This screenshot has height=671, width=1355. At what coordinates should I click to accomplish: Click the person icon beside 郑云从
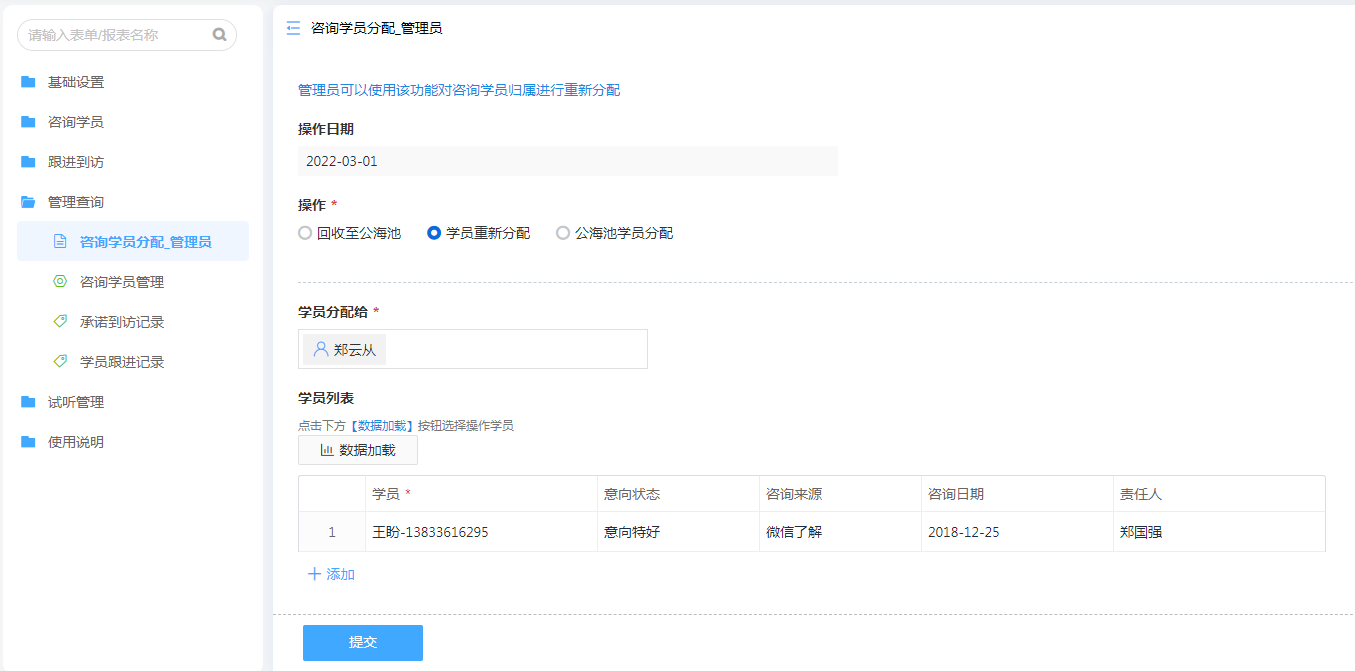321,349
